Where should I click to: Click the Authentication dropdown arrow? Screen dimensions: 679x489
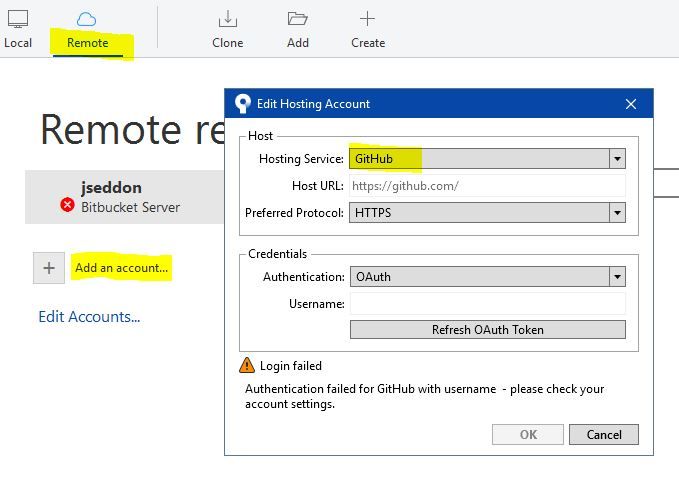coord(618,277)
